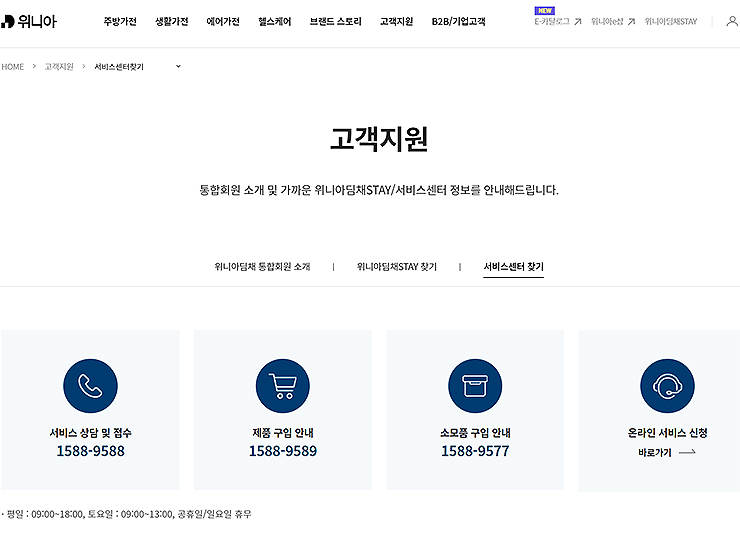Viewport: 740px width, 549px height.
Task: Click 고객지원 in the breadcrumb
Action: click(59, 67)
